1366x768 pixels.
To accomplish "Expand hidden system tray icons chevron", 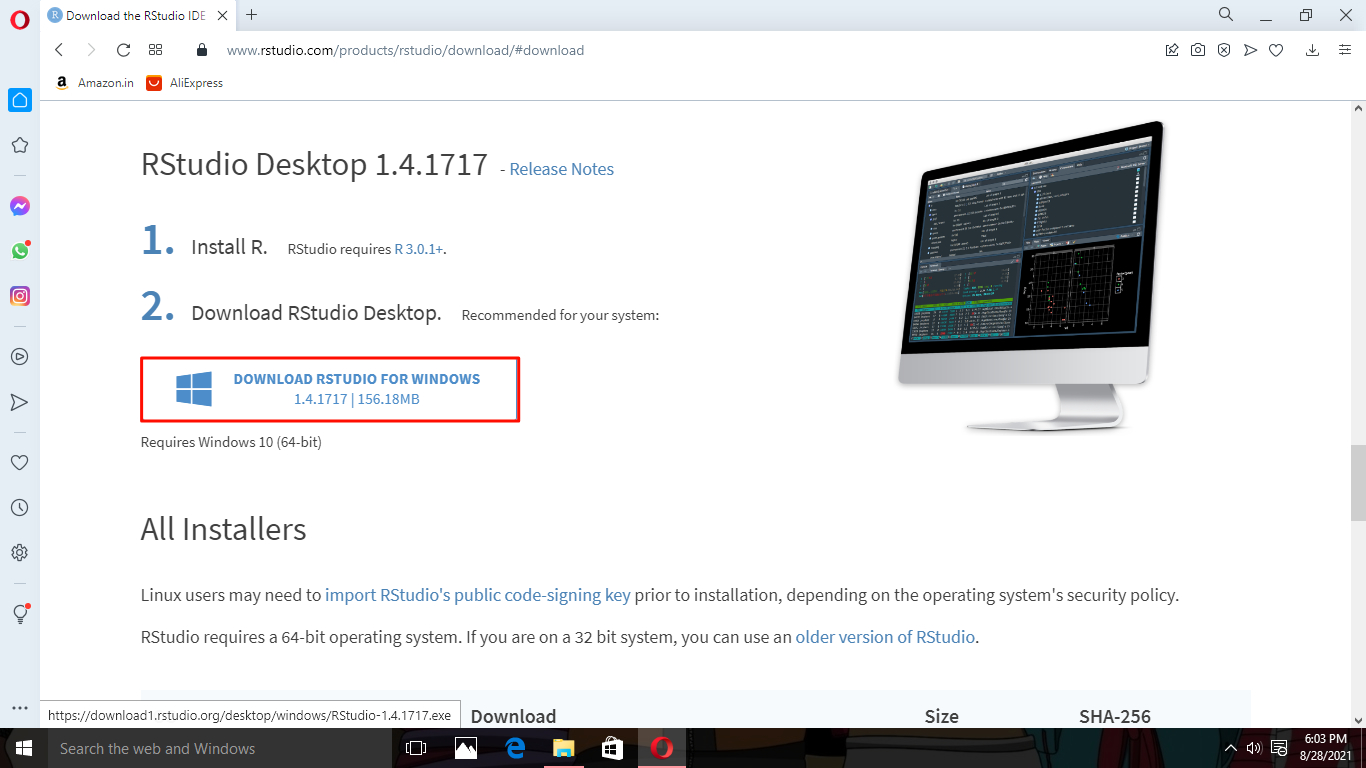I will tap(1231, 748).
